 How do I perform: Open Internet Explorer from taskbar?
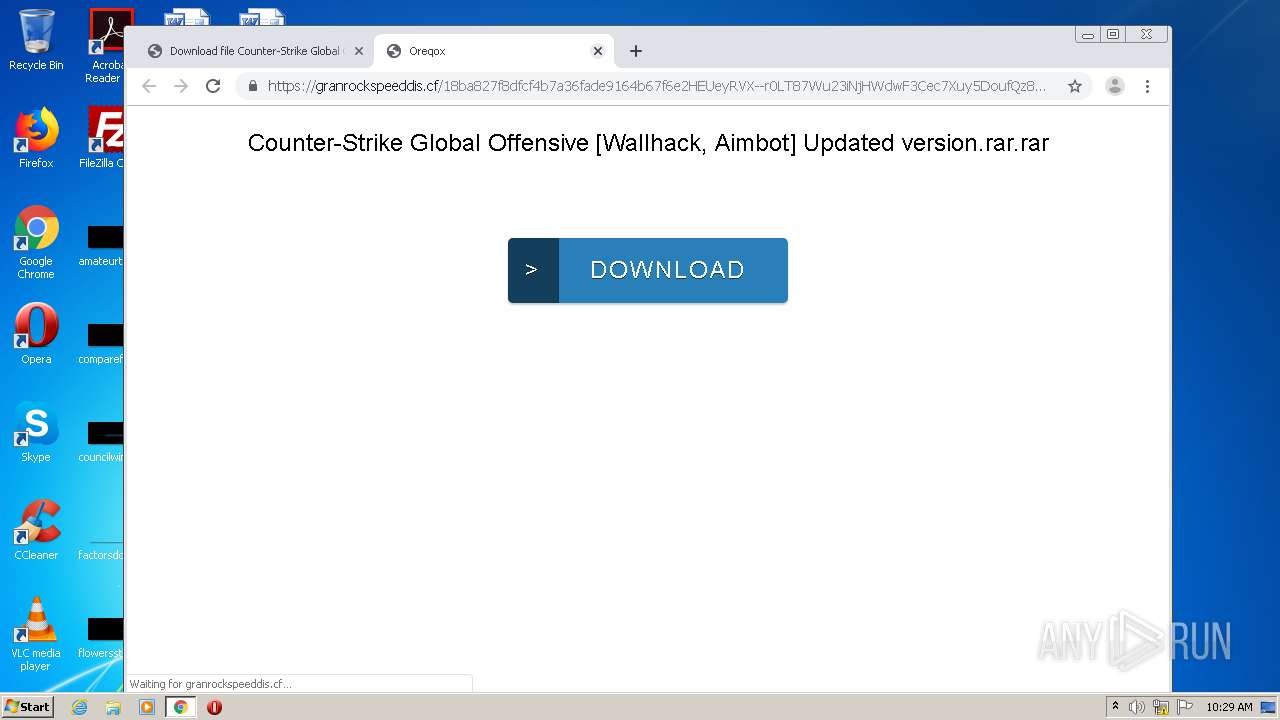pyautogui.click(x=79, y=707)
